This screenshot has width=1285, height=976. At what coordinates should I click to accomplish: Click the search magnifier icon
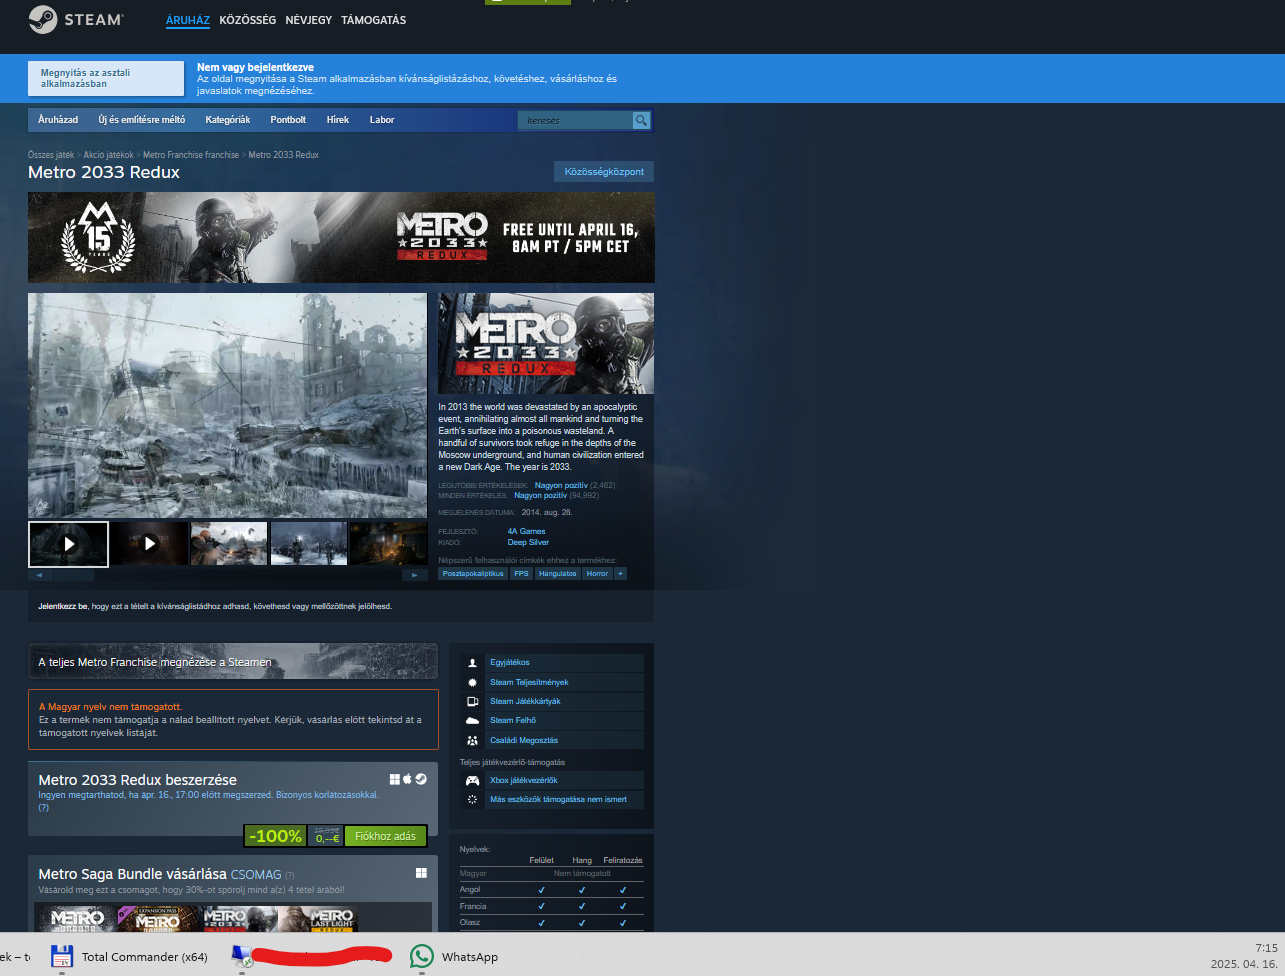pyautogui.click(x=641, y=120)
